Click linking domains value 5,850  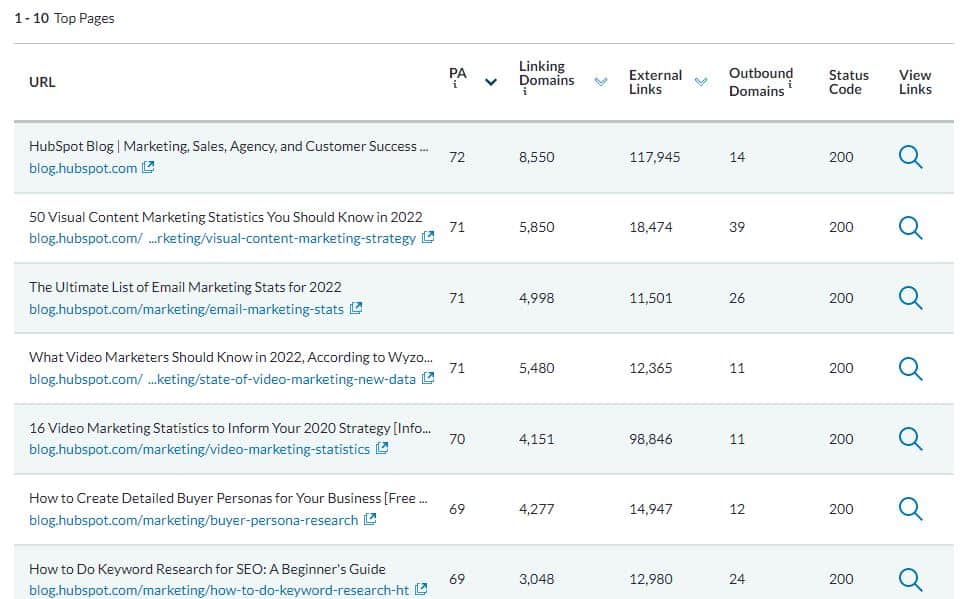(x=536, y=227)
